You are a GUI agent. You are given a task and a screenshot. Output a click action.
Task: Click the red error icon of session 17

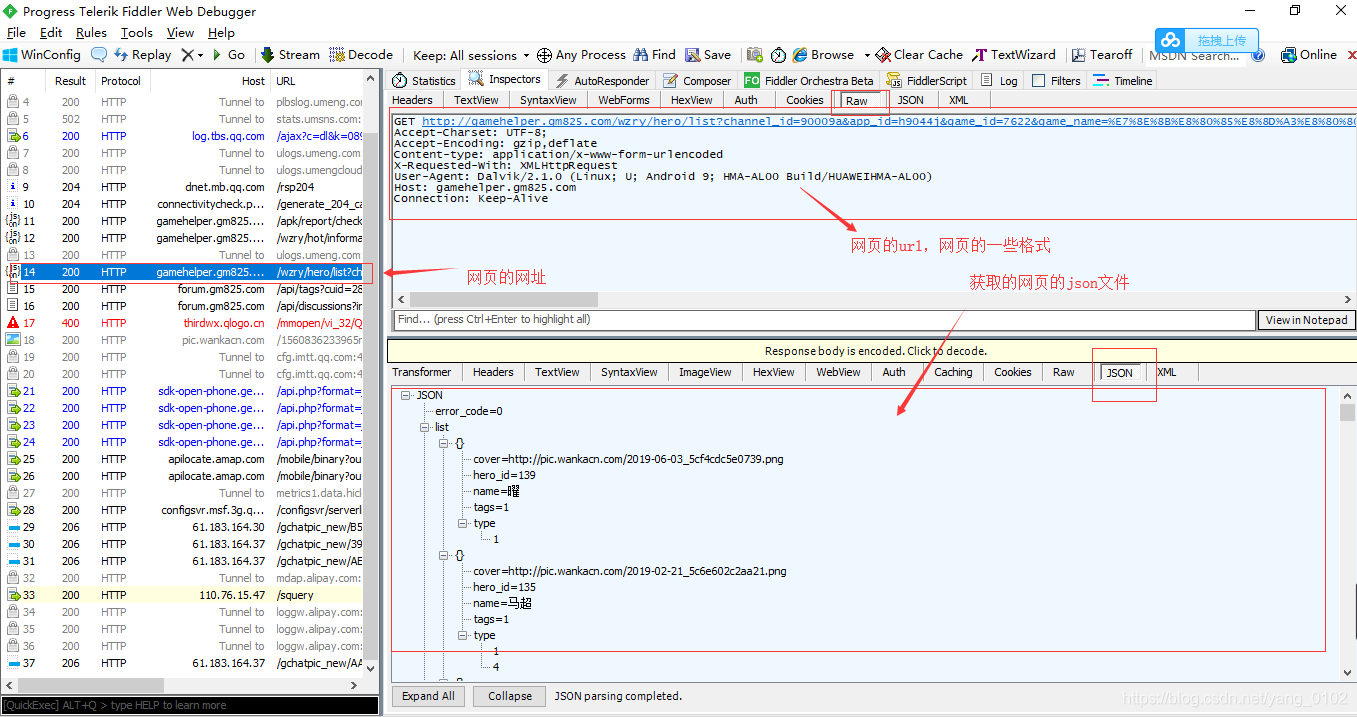(x=13, y=323)
